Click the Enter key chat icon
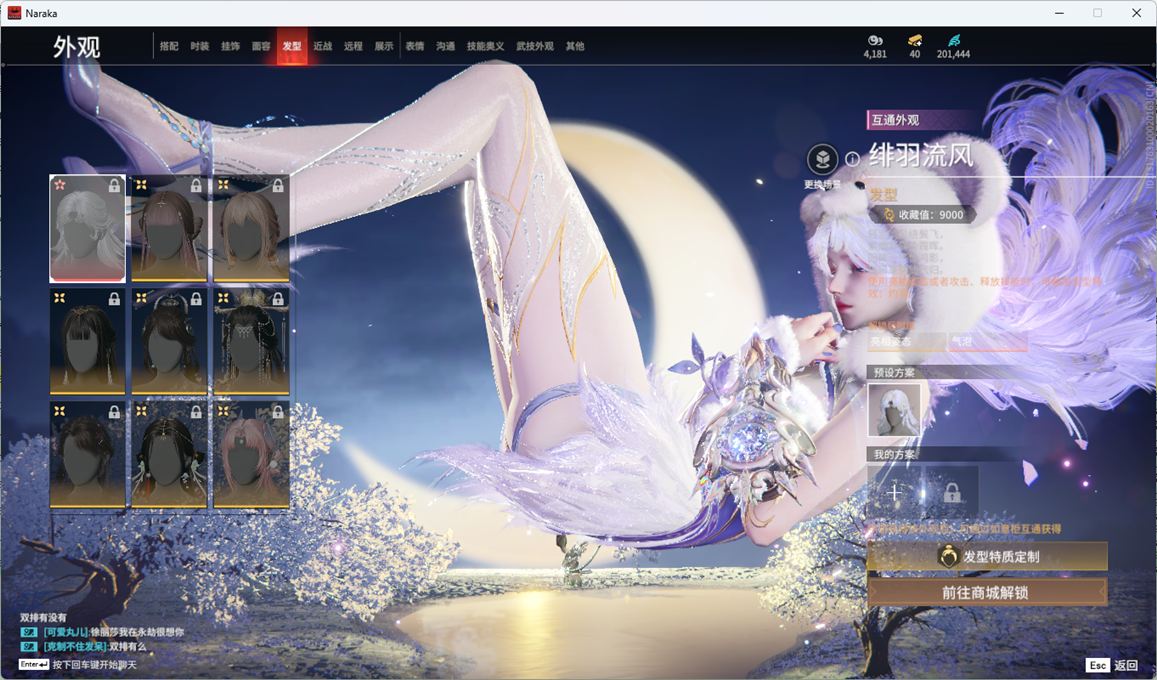Screen dimensions: 1157x680 pos(34,665)
